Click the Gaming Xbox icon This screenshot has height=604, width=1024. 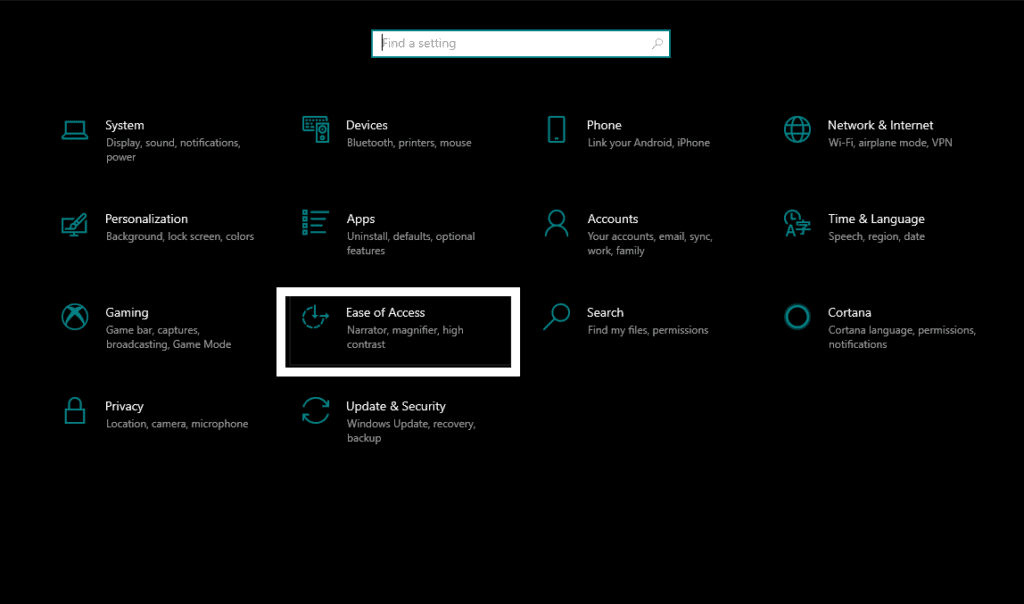coord(75,317)
